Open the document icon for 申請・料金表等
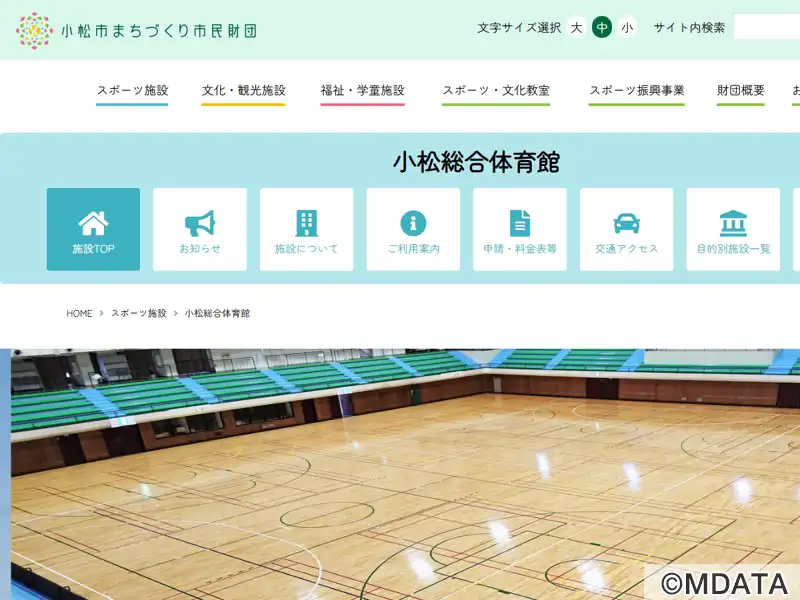This screenshot has width=800, height=600. tap(520, 223)
